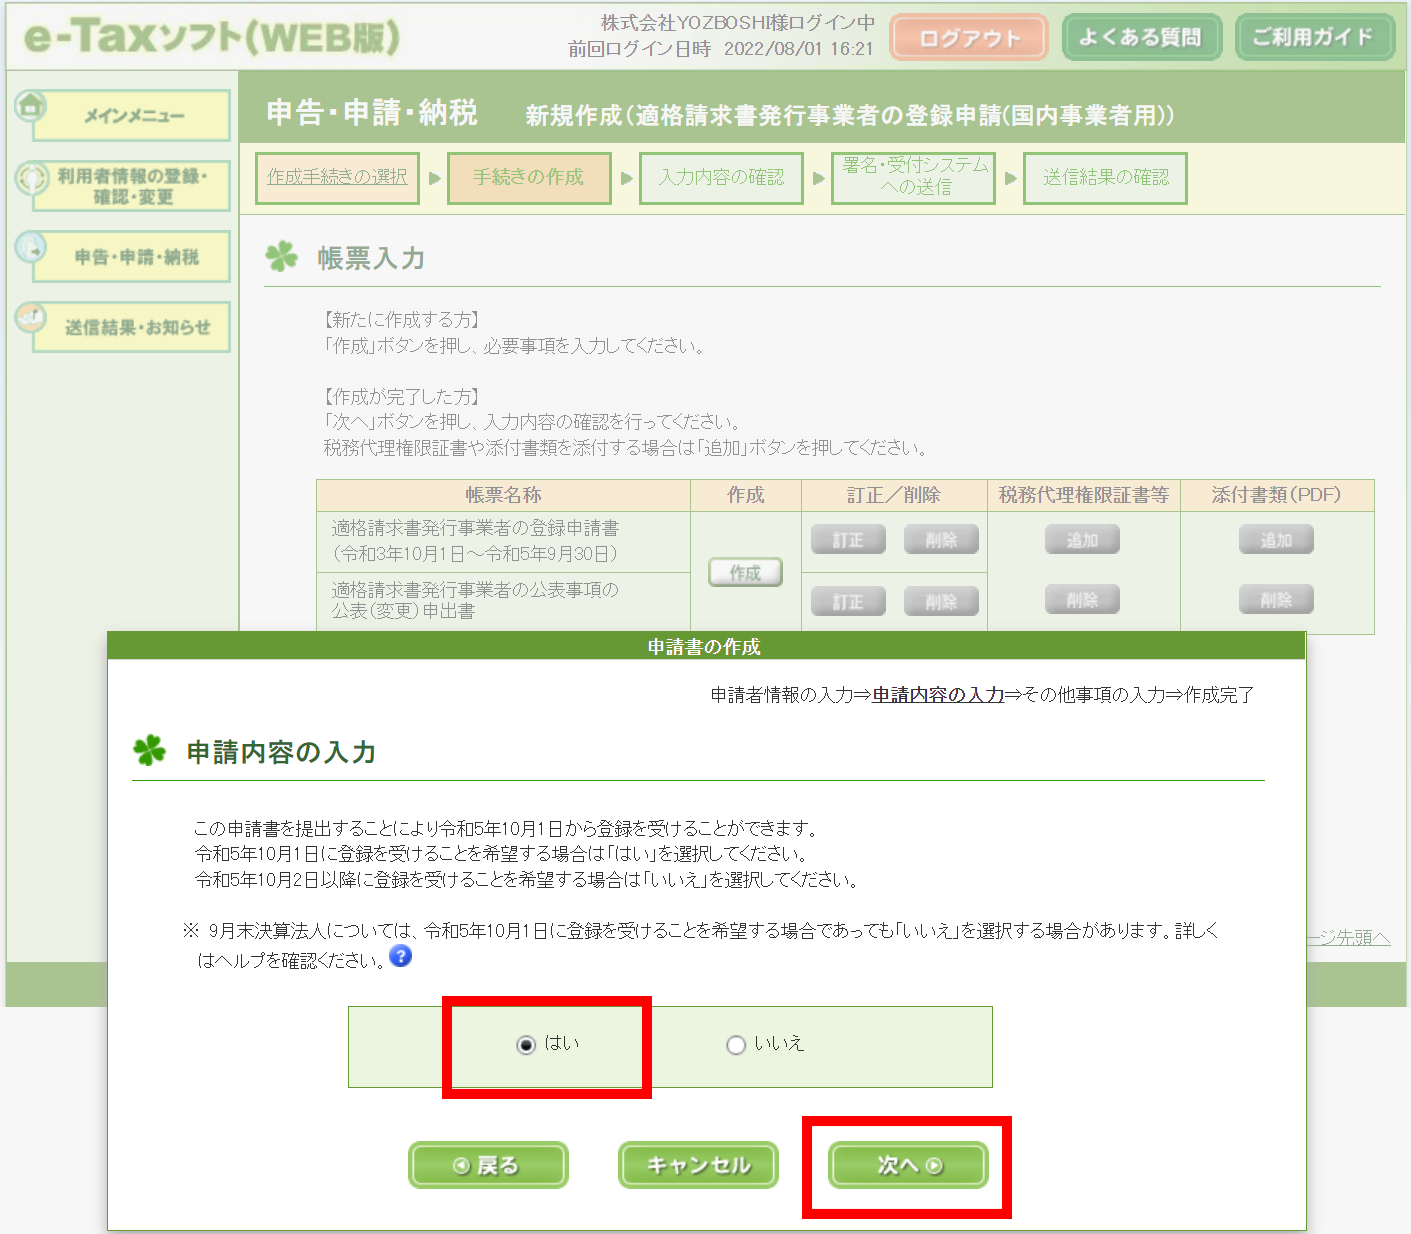This screenshot has width=1411, height=1234.
Task: Click the 入力内容の確認 step
Action: pyautogui.click(x=721, y=178)
